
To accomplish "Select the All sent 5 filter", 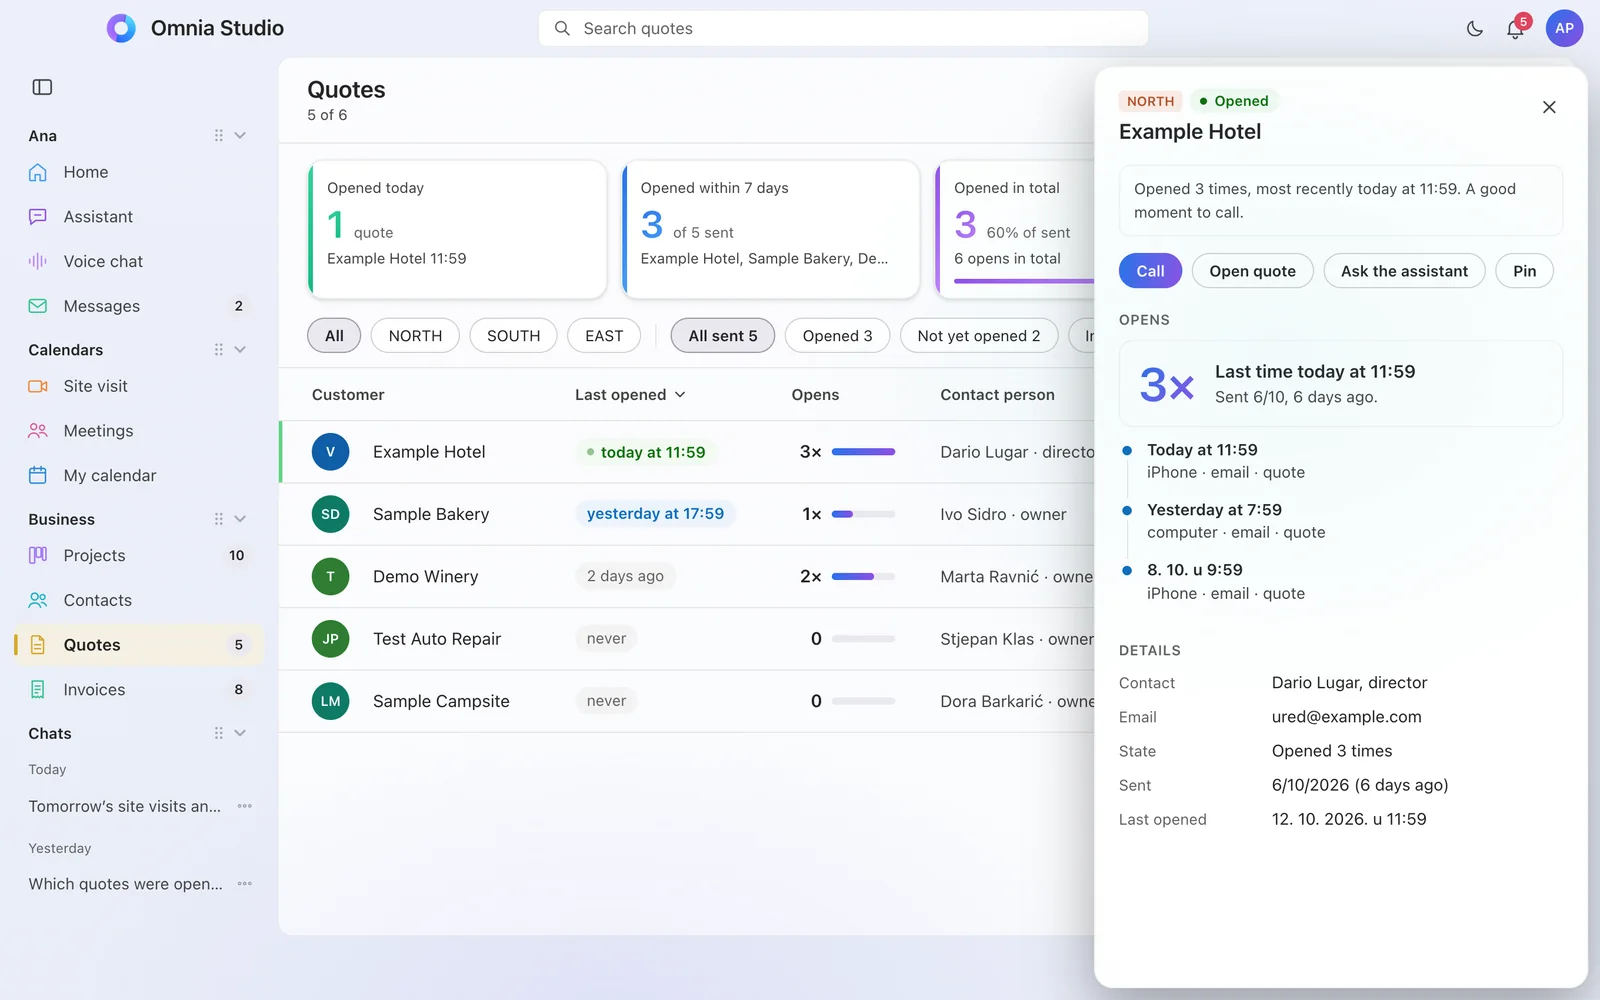I will coord(723,336).
